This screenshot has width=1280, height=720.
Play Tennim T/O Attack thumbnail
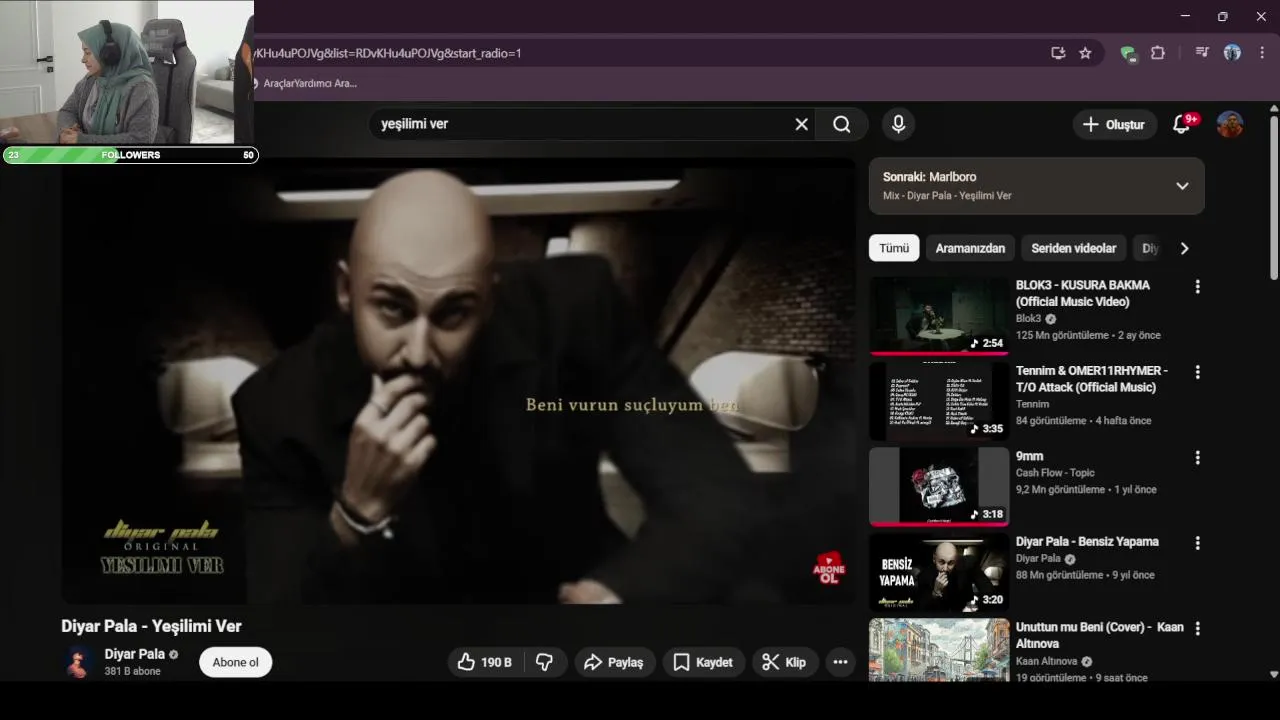(x=939, y=401)
